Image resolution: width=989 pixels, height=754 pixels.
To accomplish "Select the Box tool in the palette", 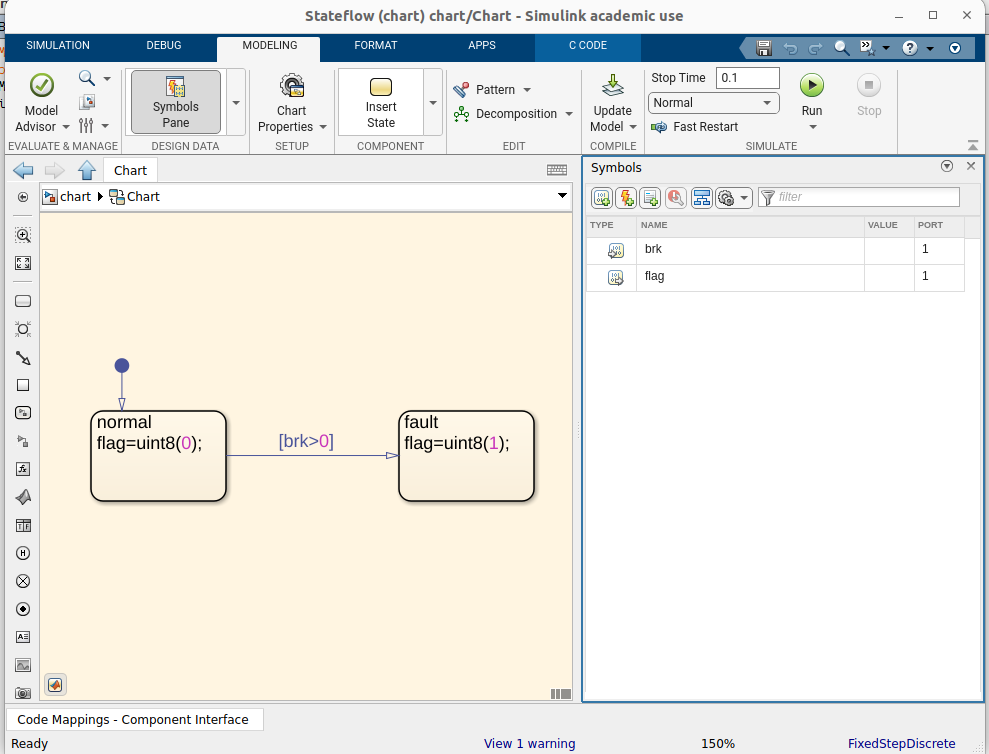I will click(23, 385).
